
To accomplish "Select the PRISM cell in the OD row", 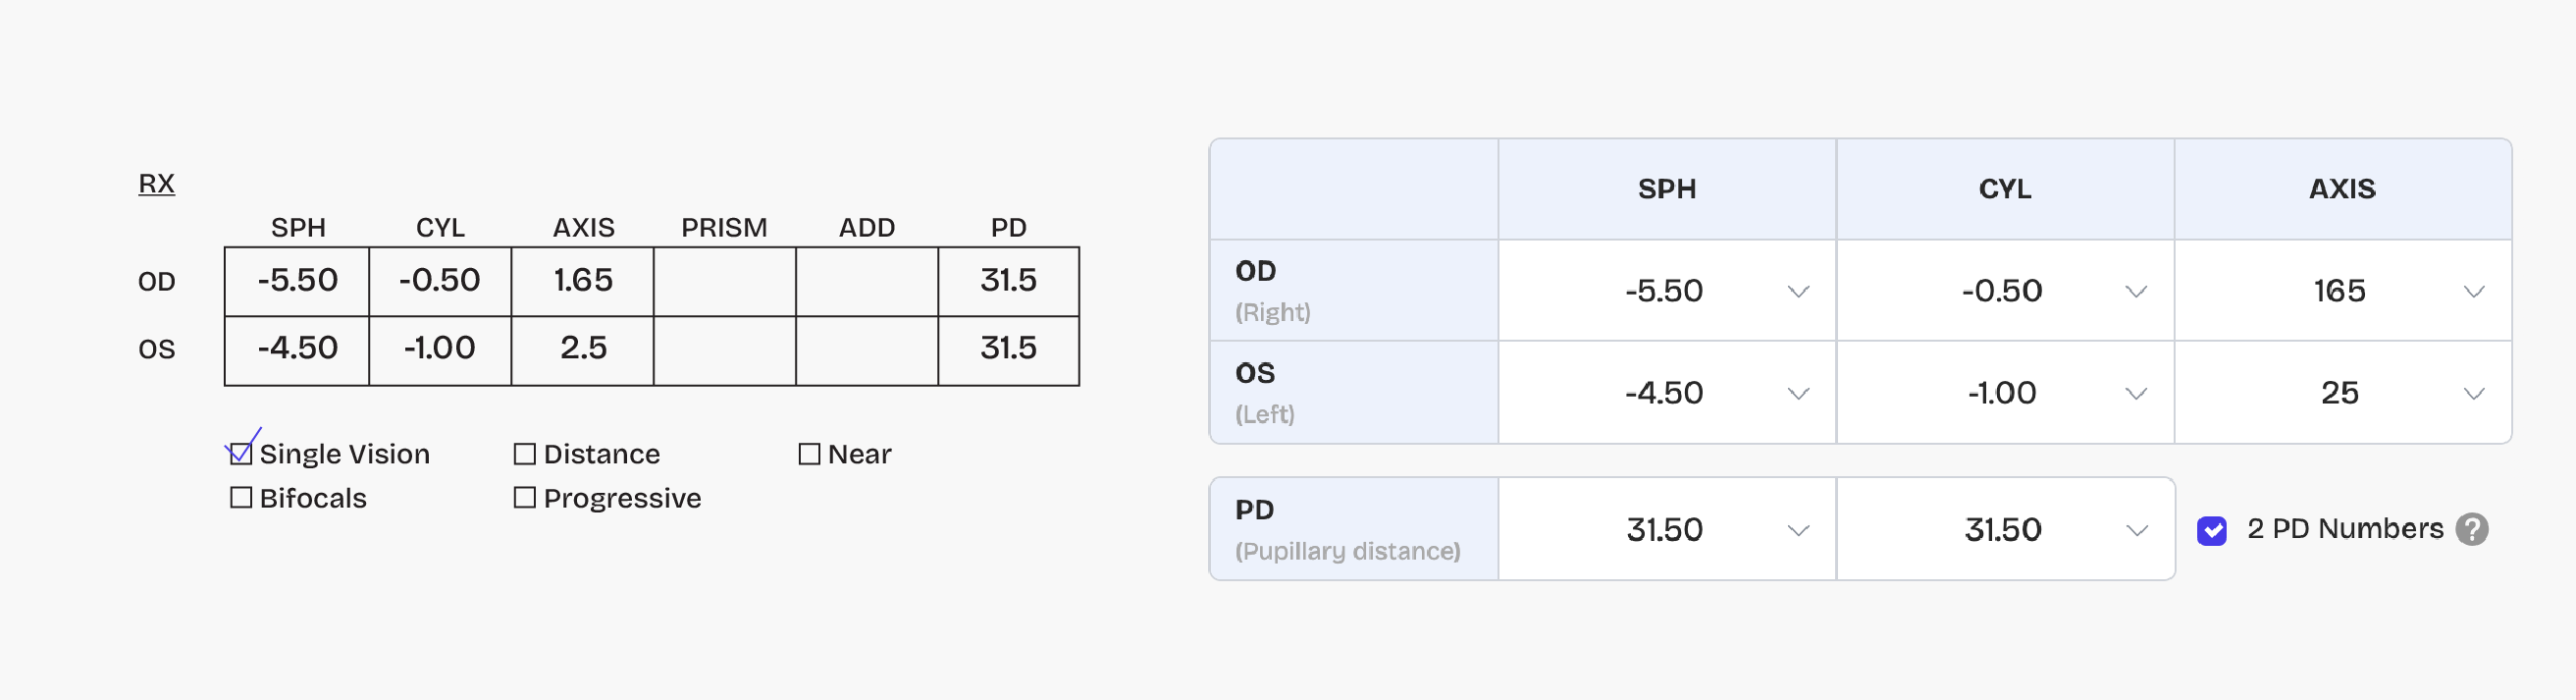I will pyautogui.click(x=724, y=281).
